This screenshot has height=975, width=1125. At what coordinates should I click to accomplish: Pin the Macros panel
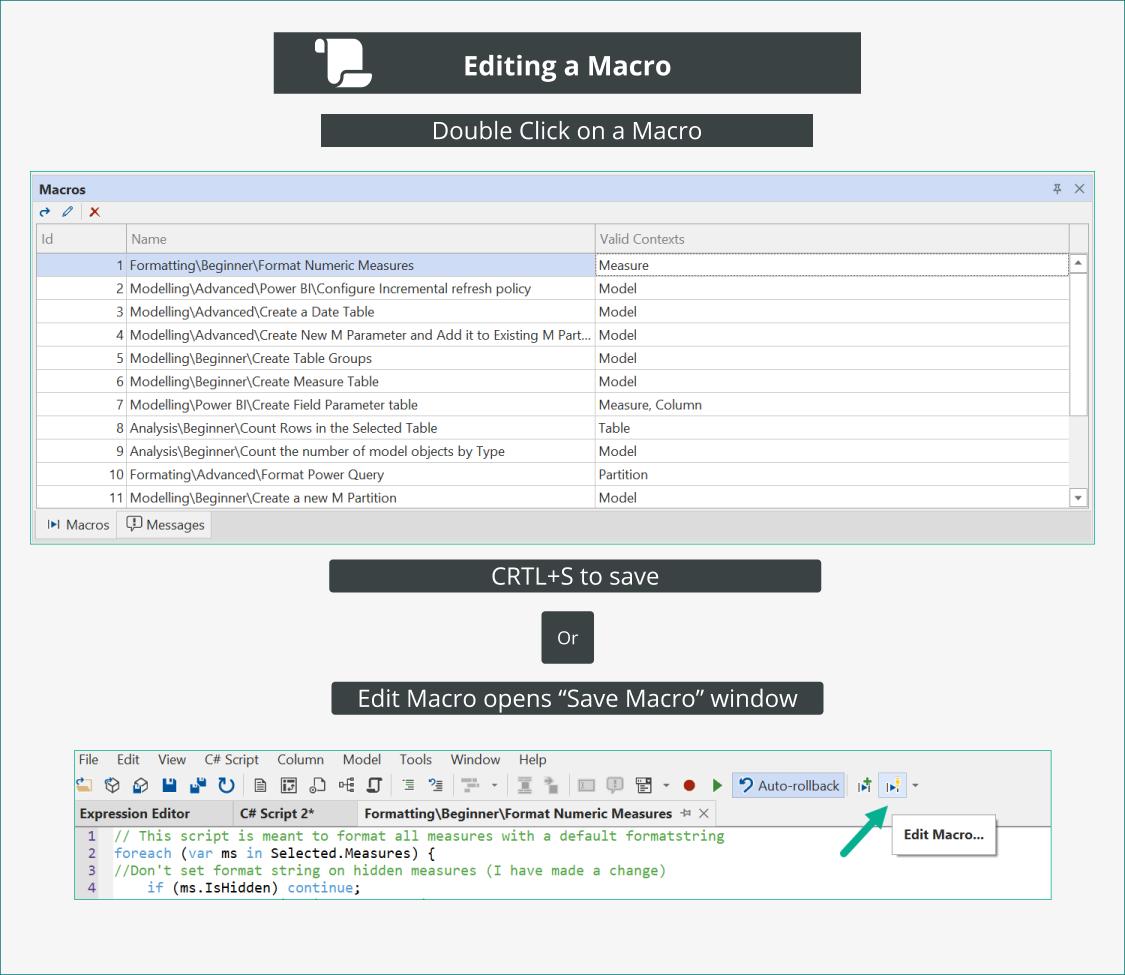[x=1057, y=188]
